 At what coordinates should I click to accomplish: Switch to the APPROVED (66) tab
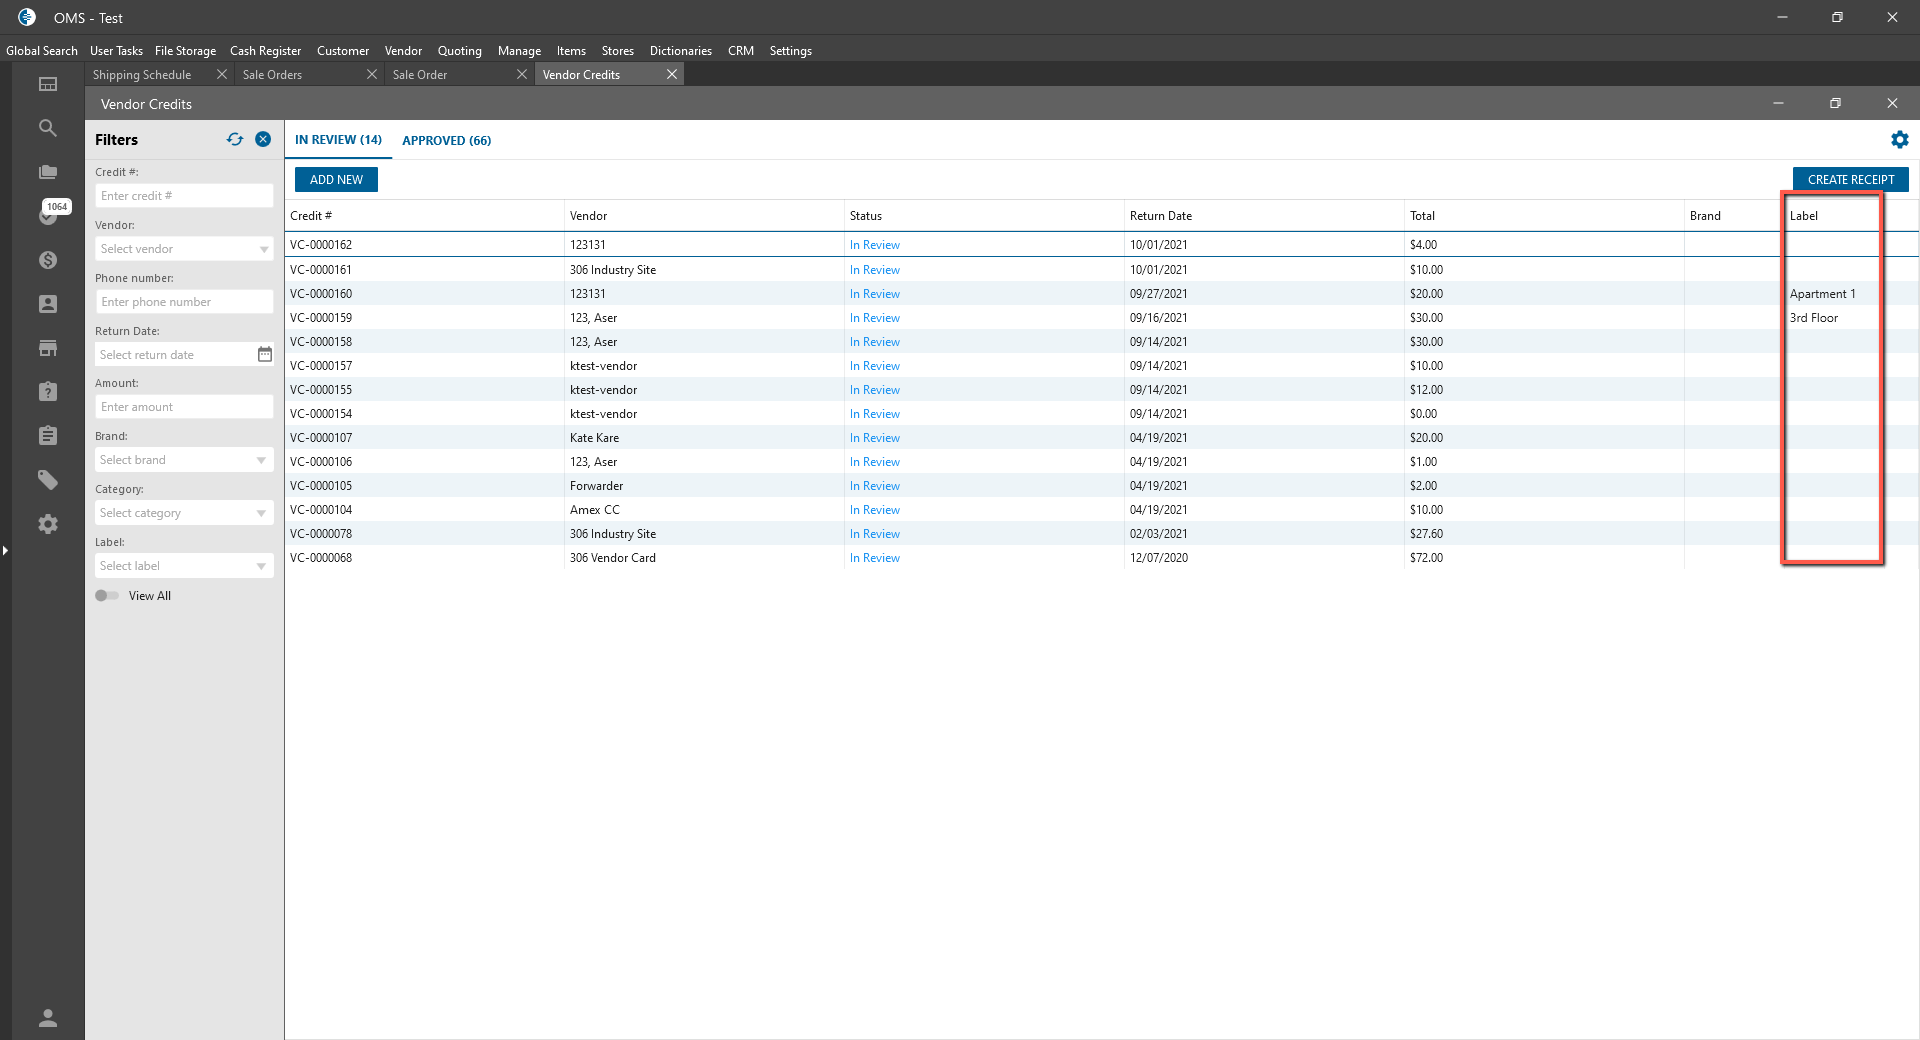tap(447, 140)
